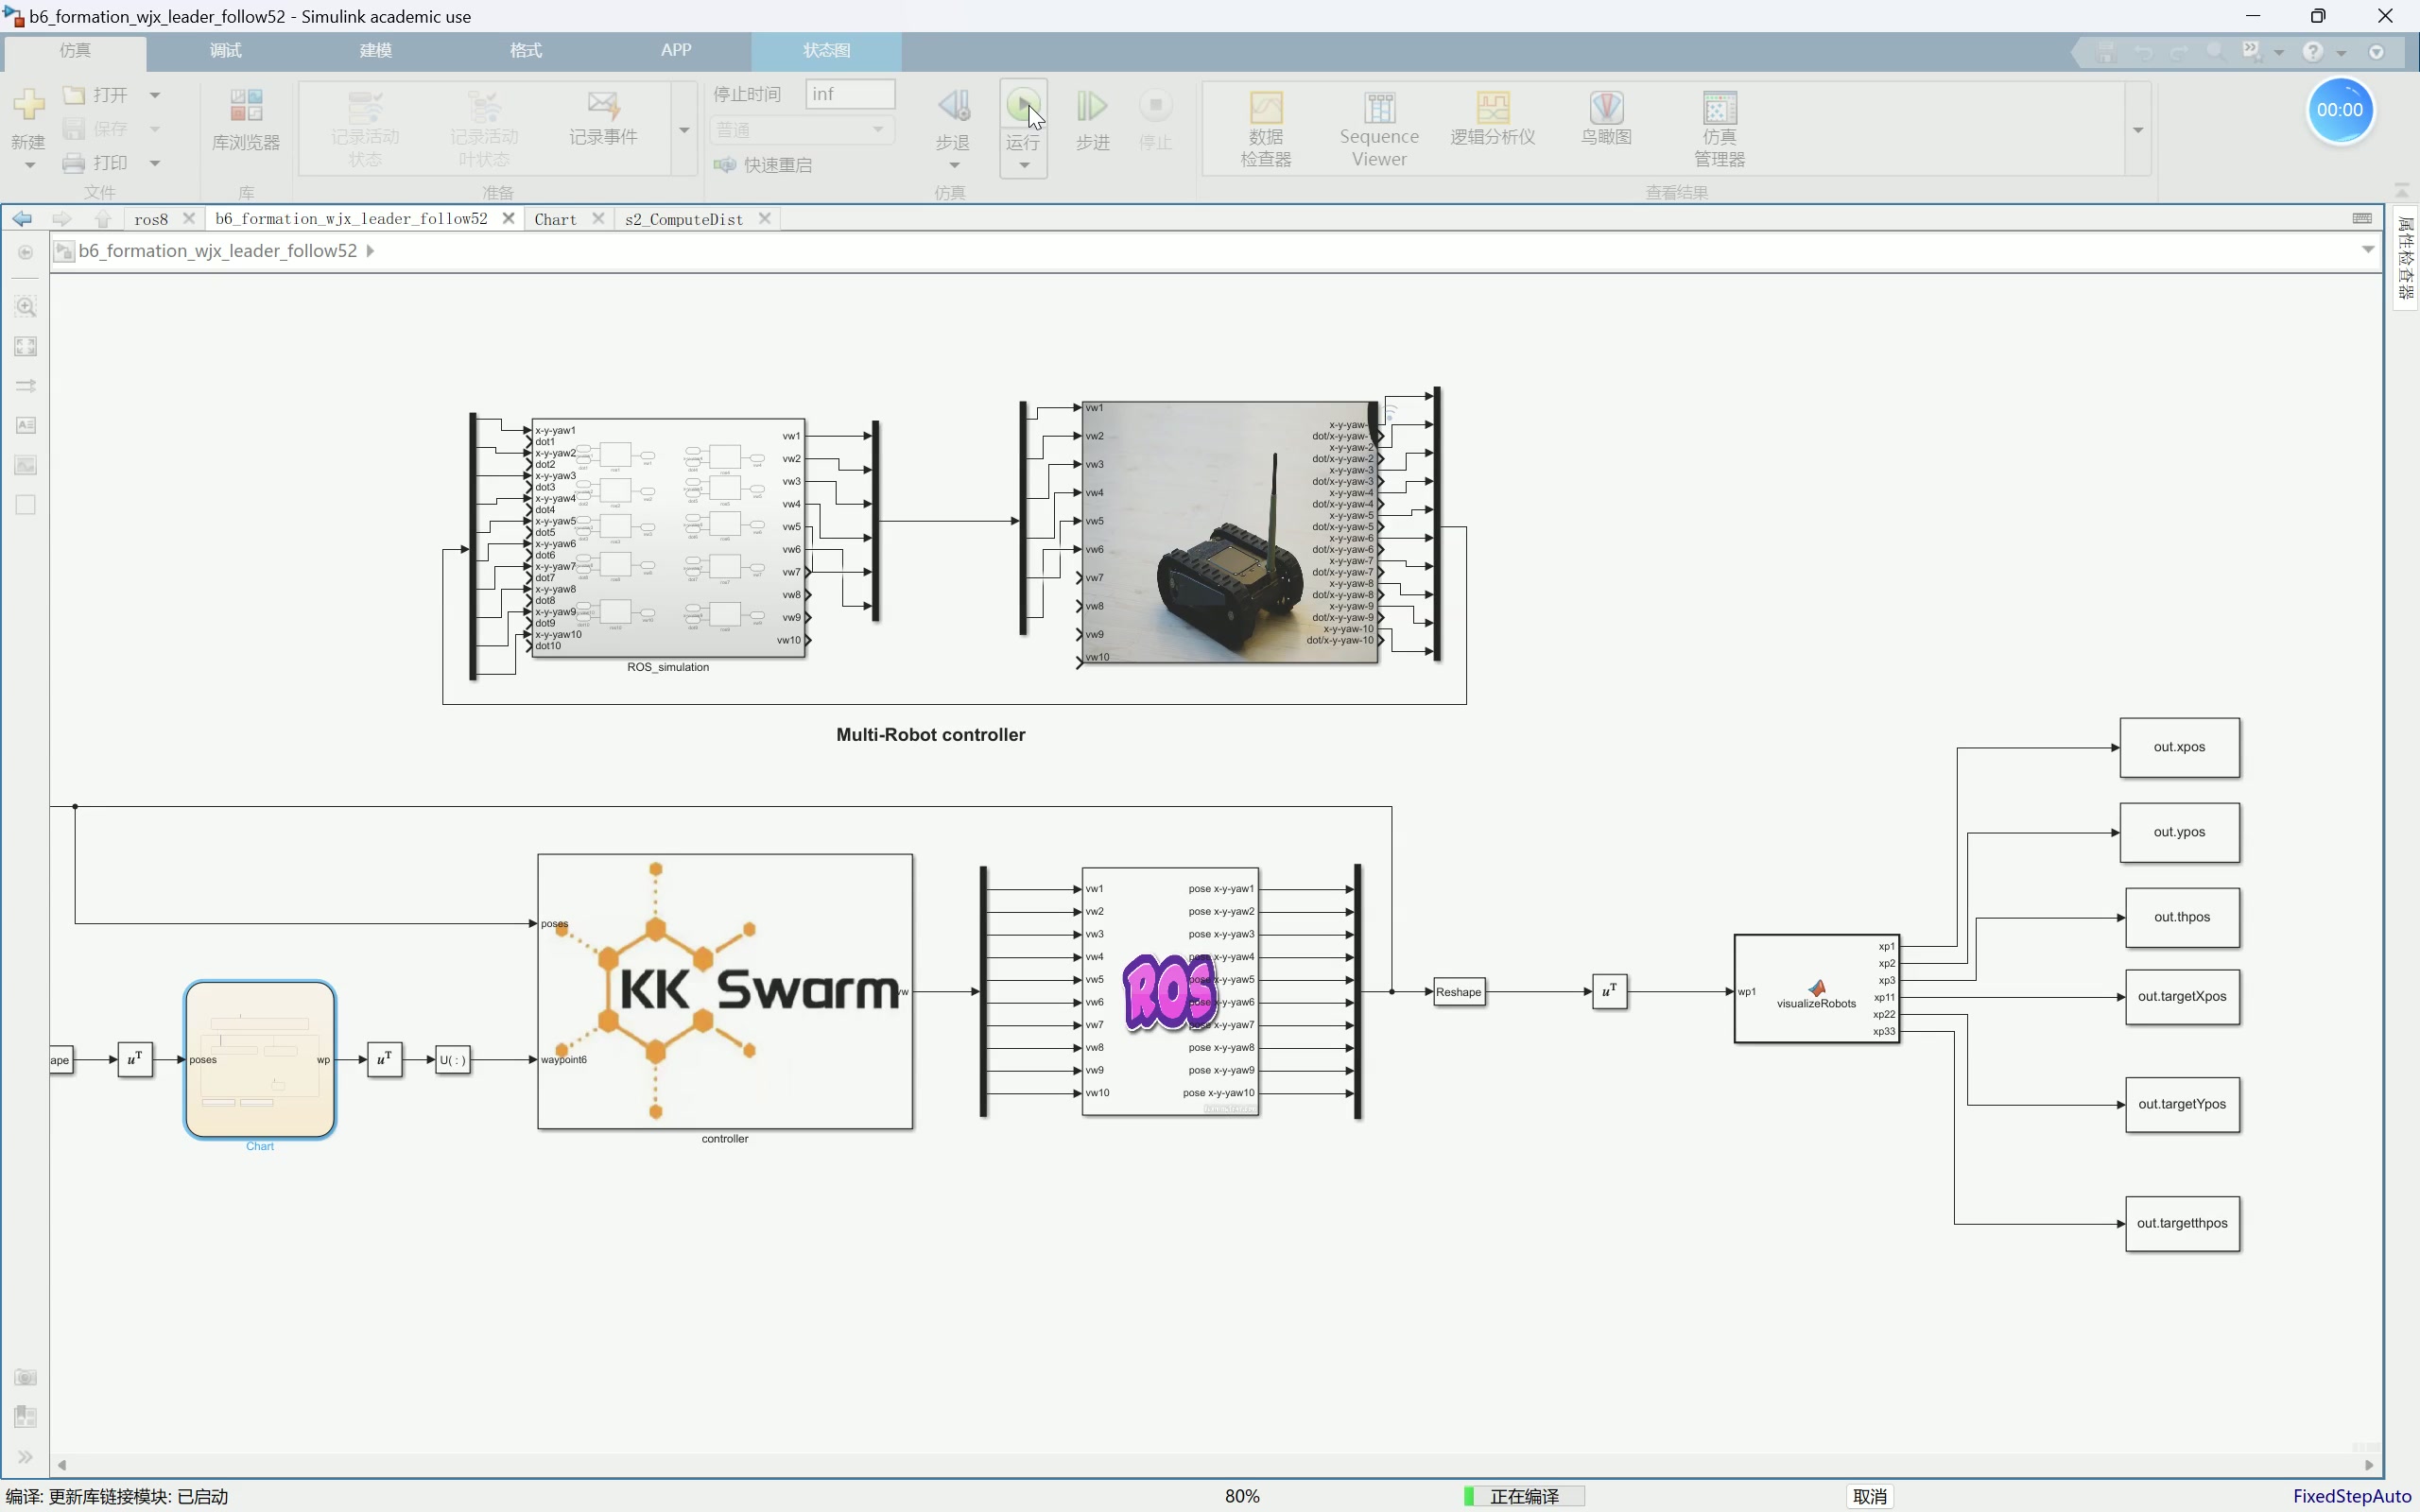Switch to the Chart model tab

tap(555, 219)
